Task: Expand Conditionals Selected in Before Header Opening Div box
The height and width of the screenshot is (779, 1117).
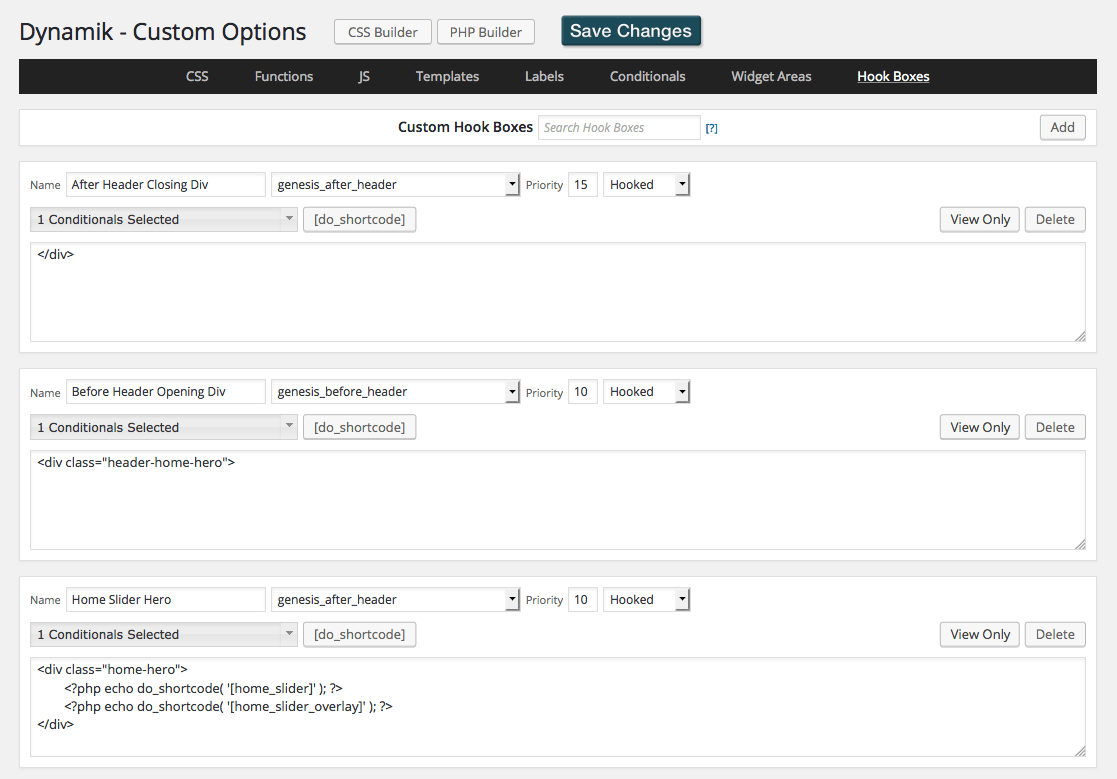Action: click(x=163, y=427)
